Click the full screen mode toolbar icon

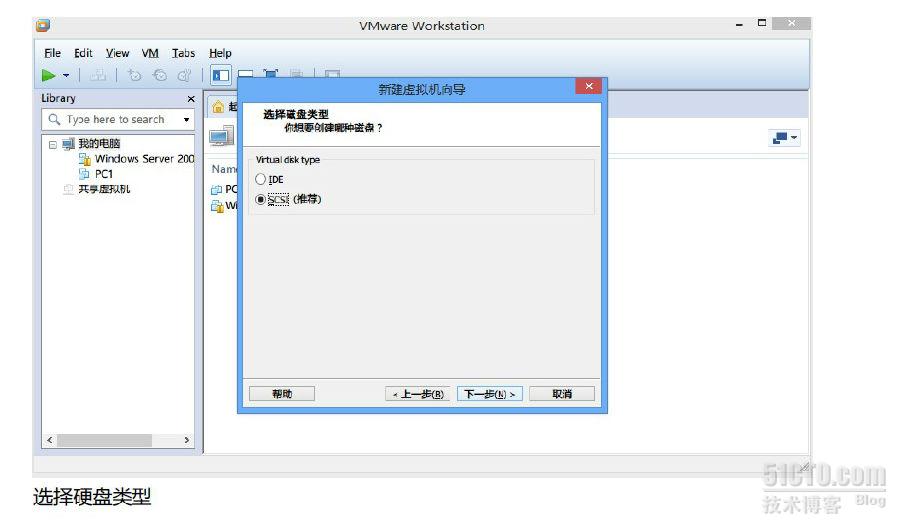[x=270, y=73]
